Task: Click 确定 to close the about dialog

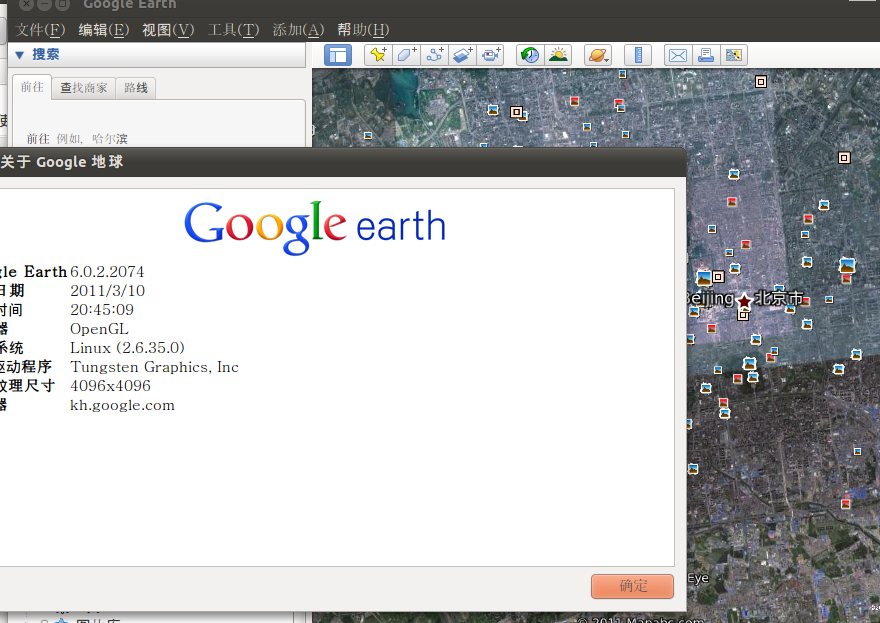Action: tap(632, 586)
